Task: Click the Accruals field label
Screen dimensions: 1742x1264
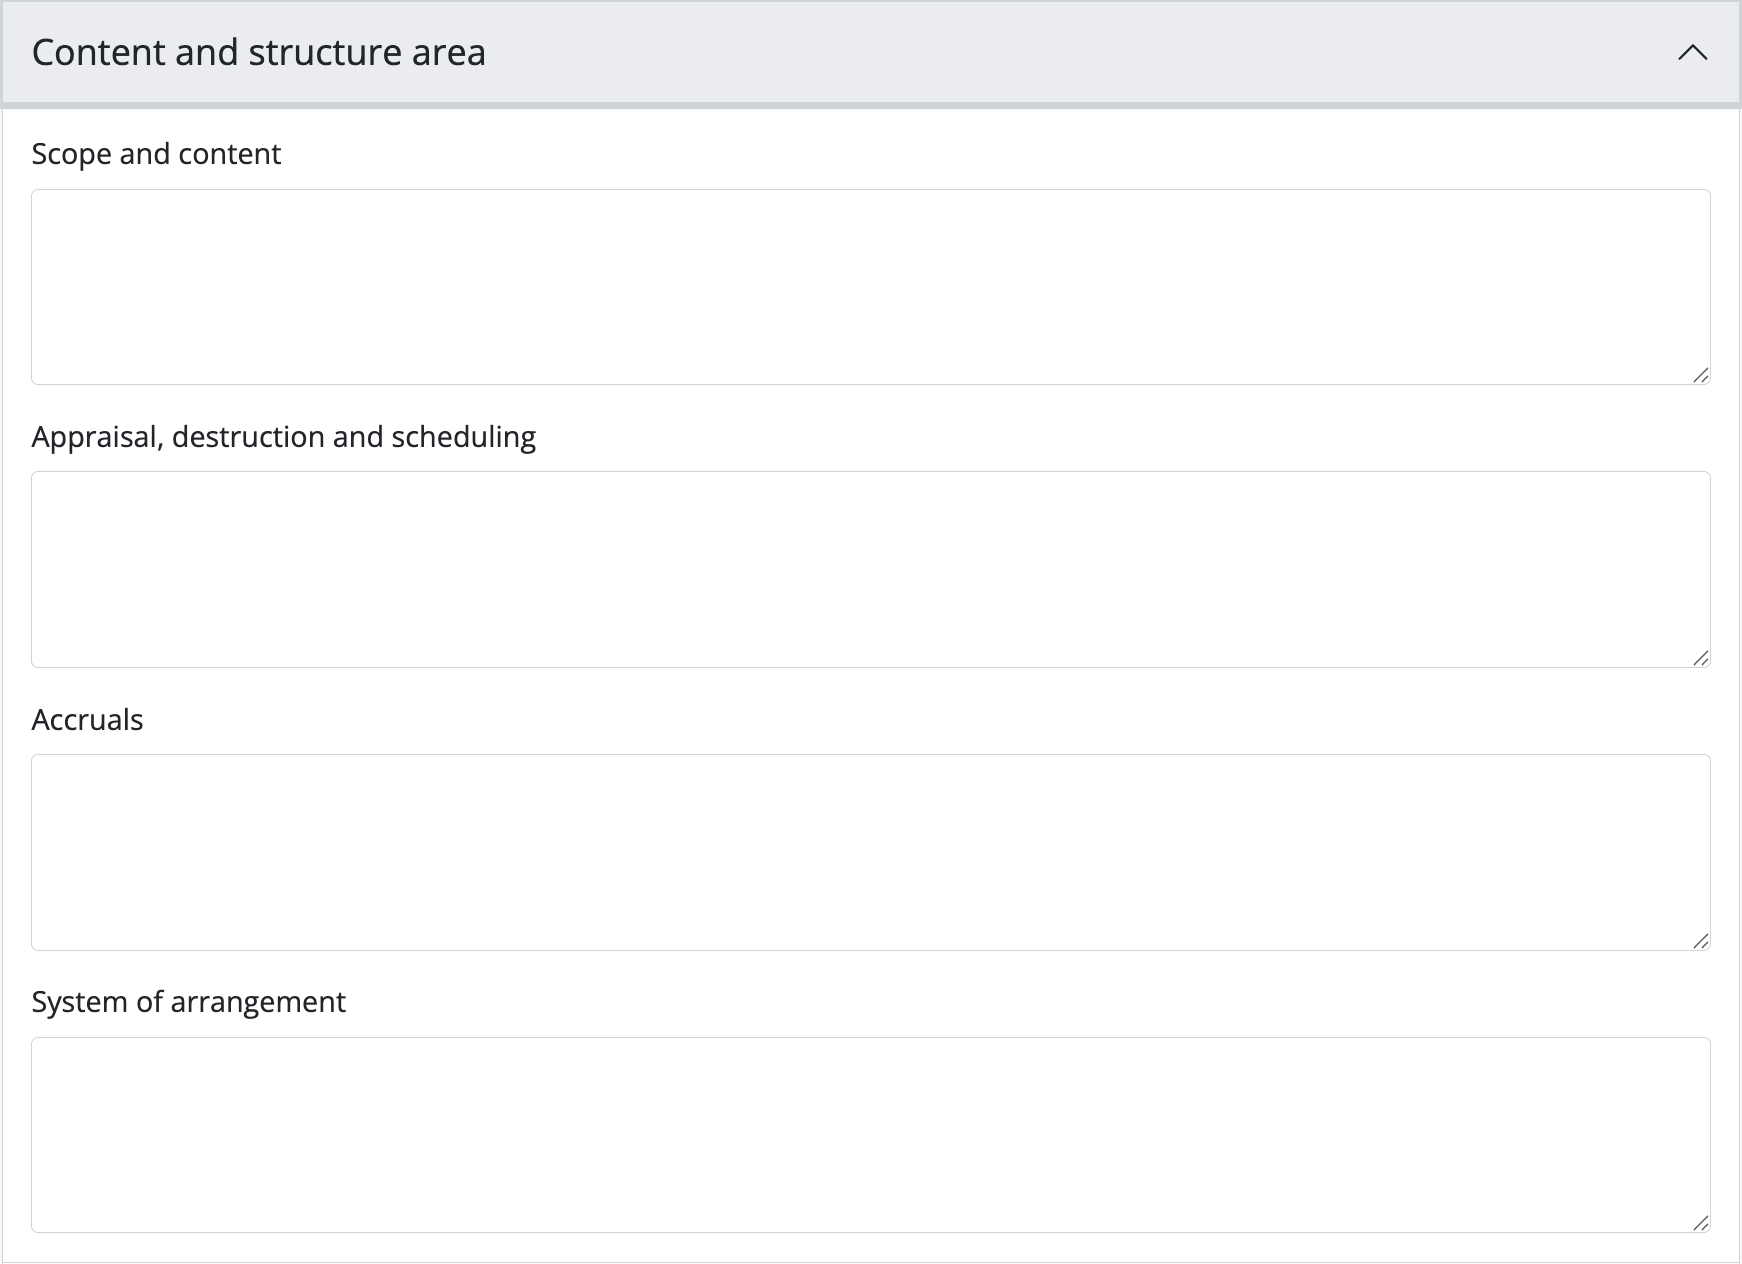Action: coord(87,720)
